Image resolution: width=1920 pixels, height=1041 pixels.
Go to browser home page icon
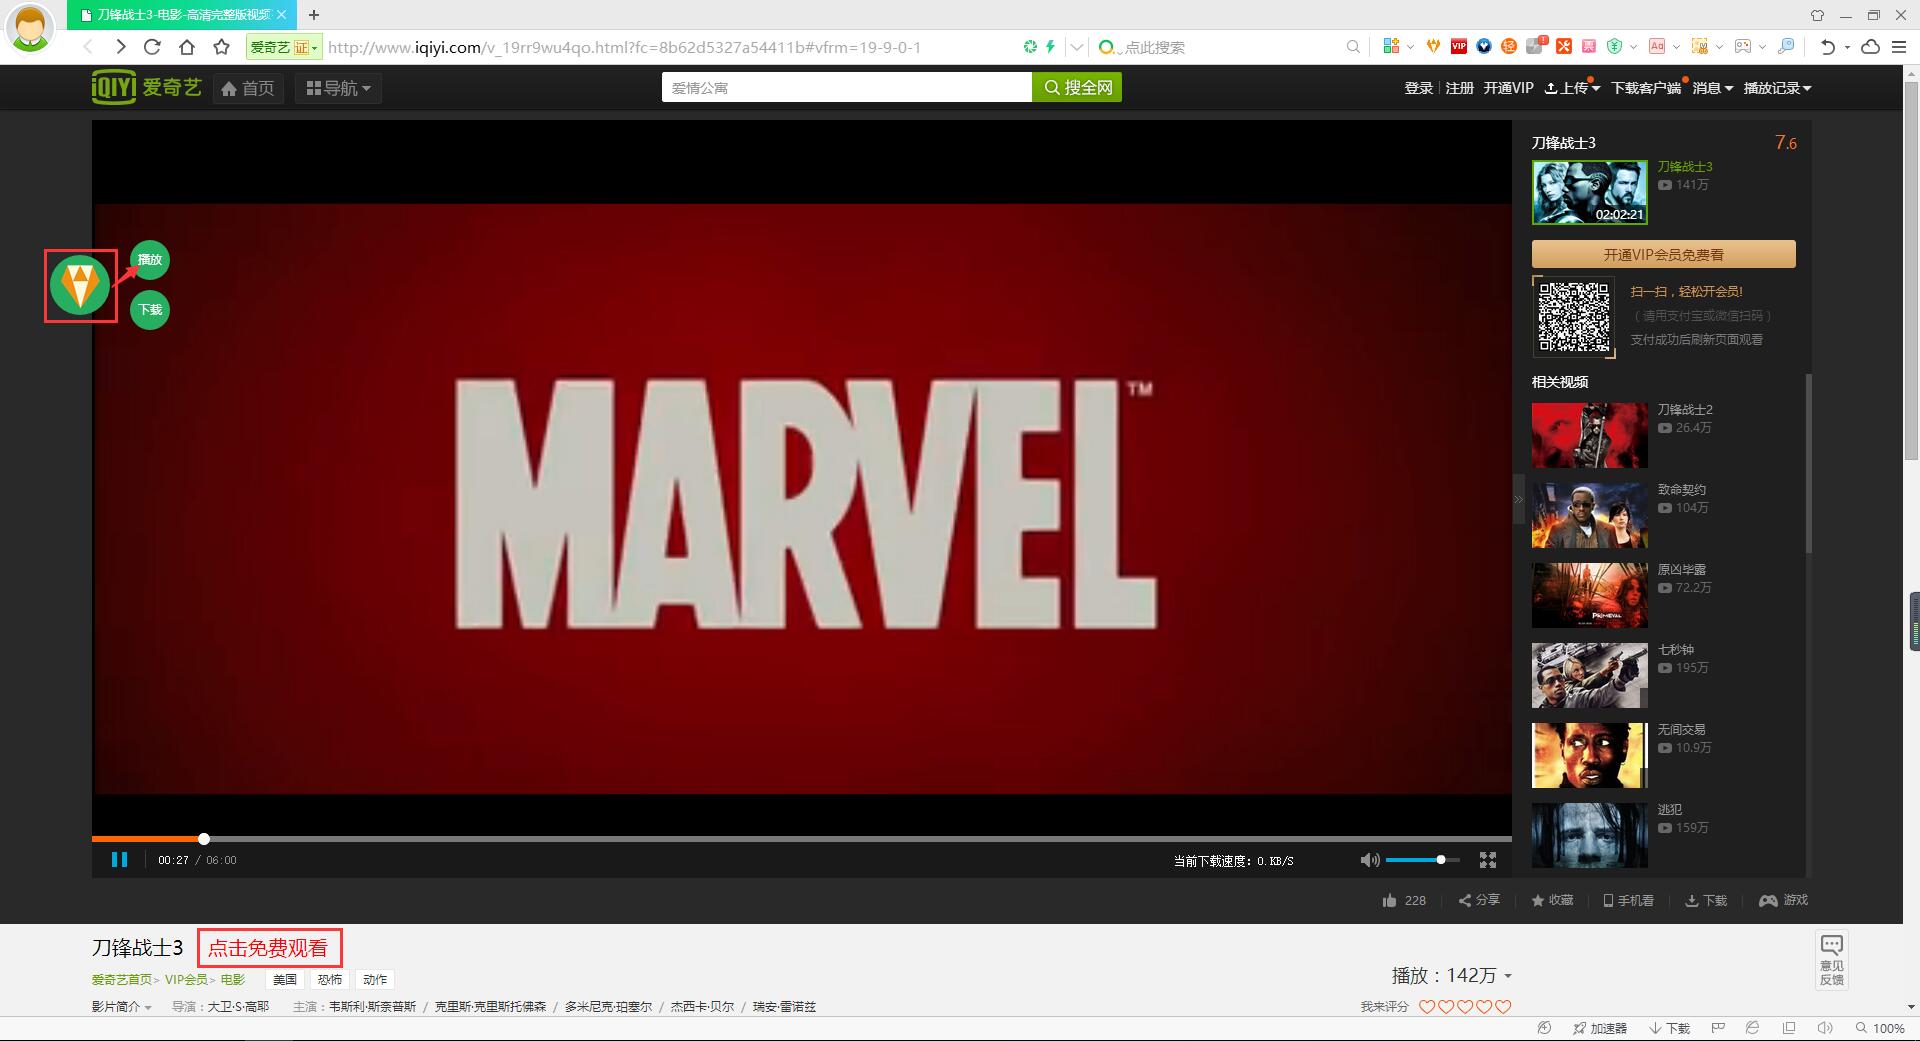point(187,47)
